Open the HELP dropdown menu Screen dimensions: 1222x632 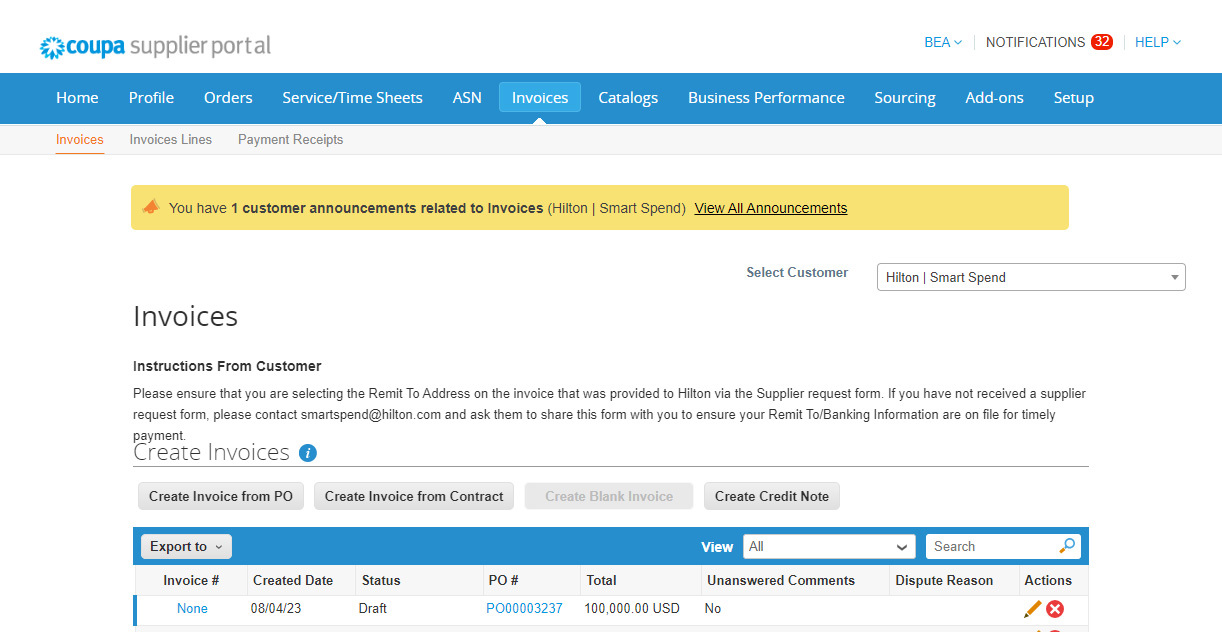(1157, 42)
